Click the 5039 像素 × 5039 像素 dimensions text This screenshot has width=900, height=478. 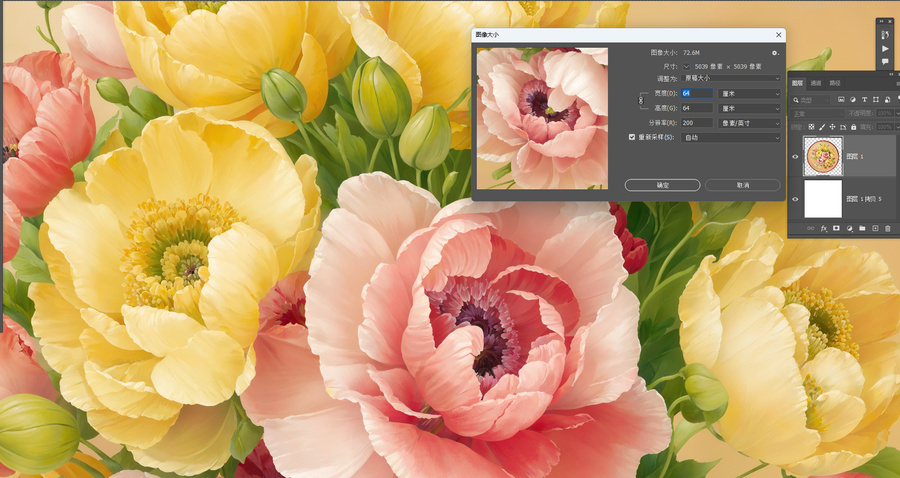point(728,67)
